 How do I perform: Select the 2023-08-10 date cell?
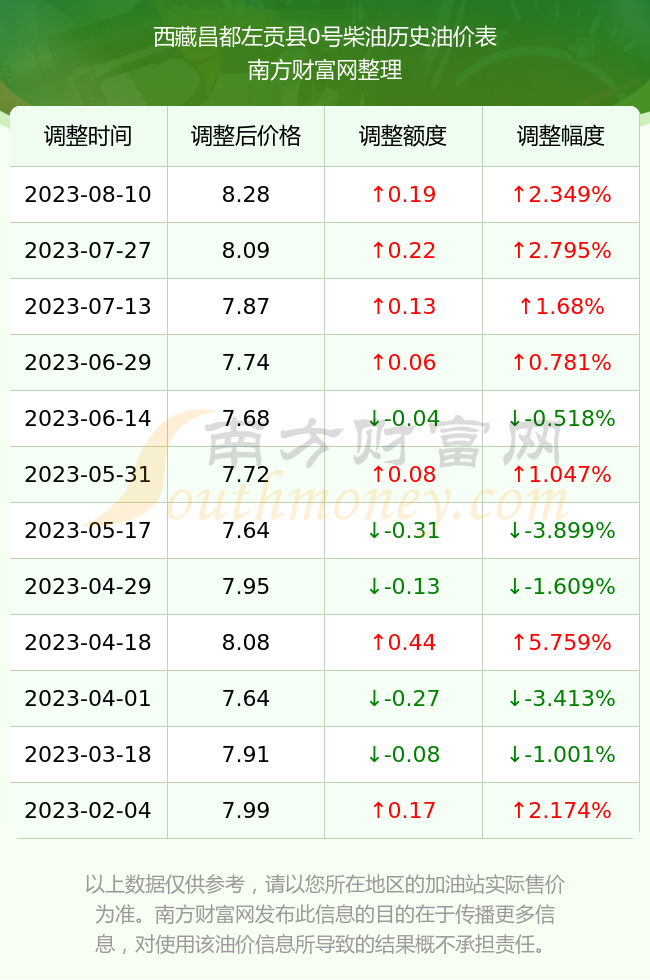point(88,194)
